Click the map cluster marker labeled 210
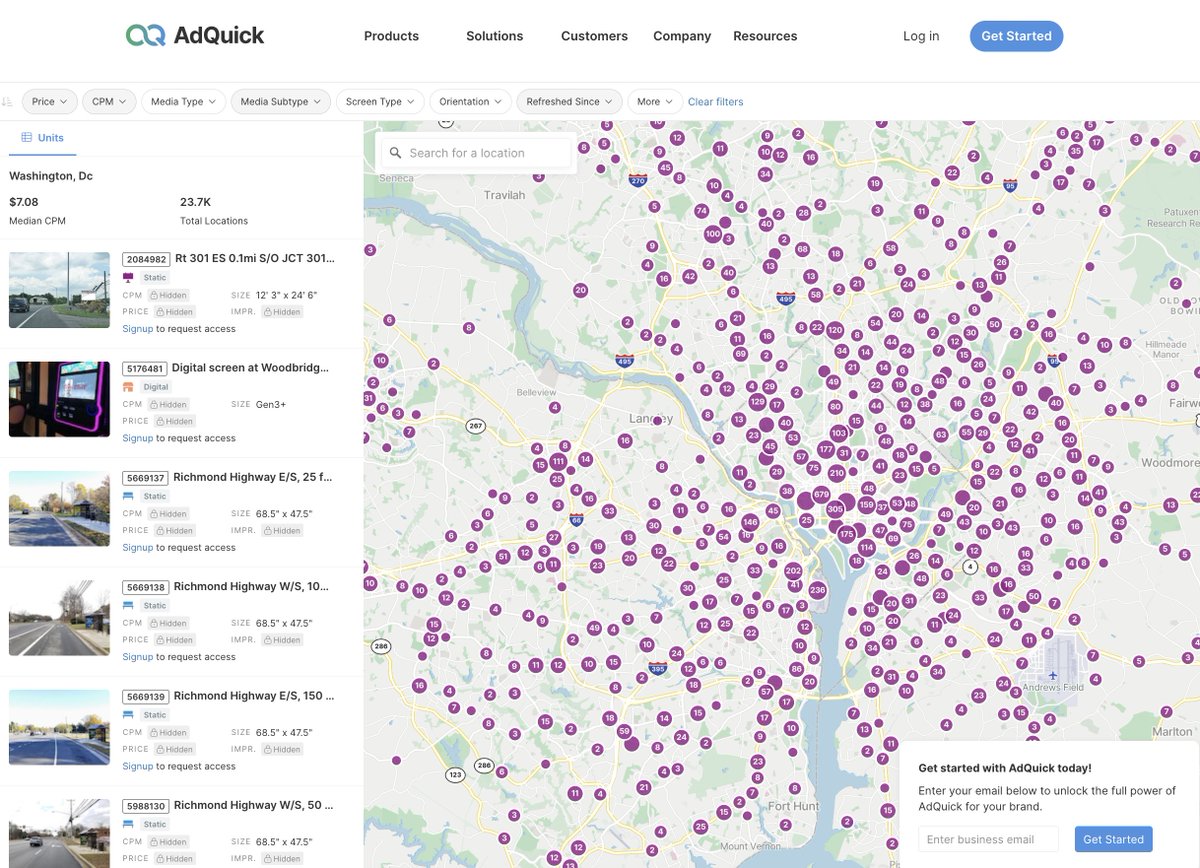This screenshot has height=868, width=1200. (837, 473)
